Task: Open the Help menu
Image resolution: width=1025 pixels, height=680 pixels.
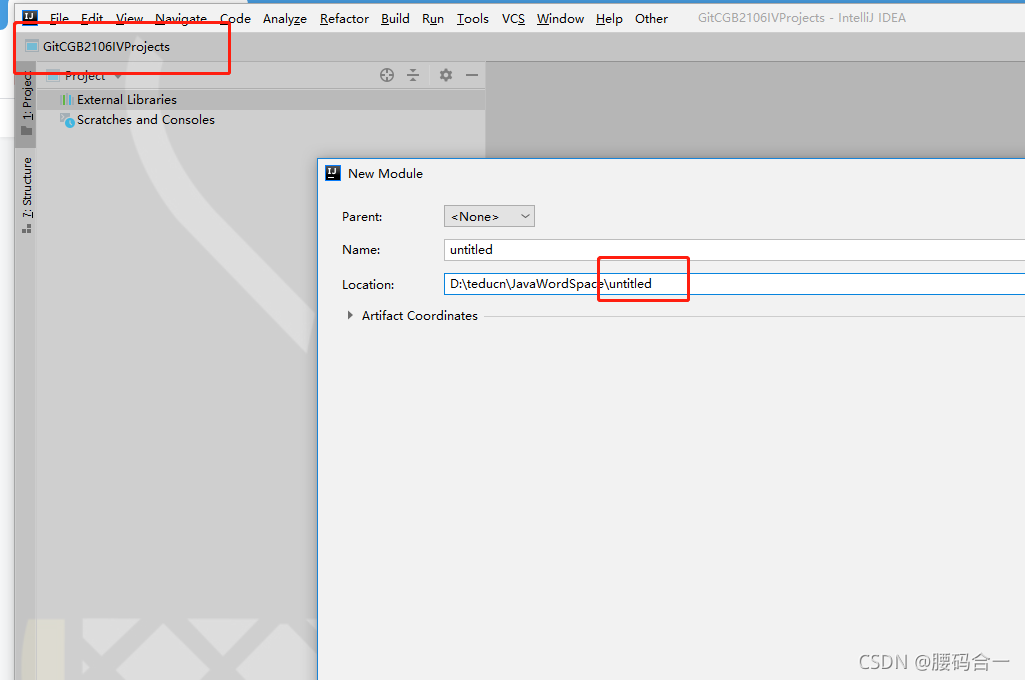Action: [x=609, y=18]
